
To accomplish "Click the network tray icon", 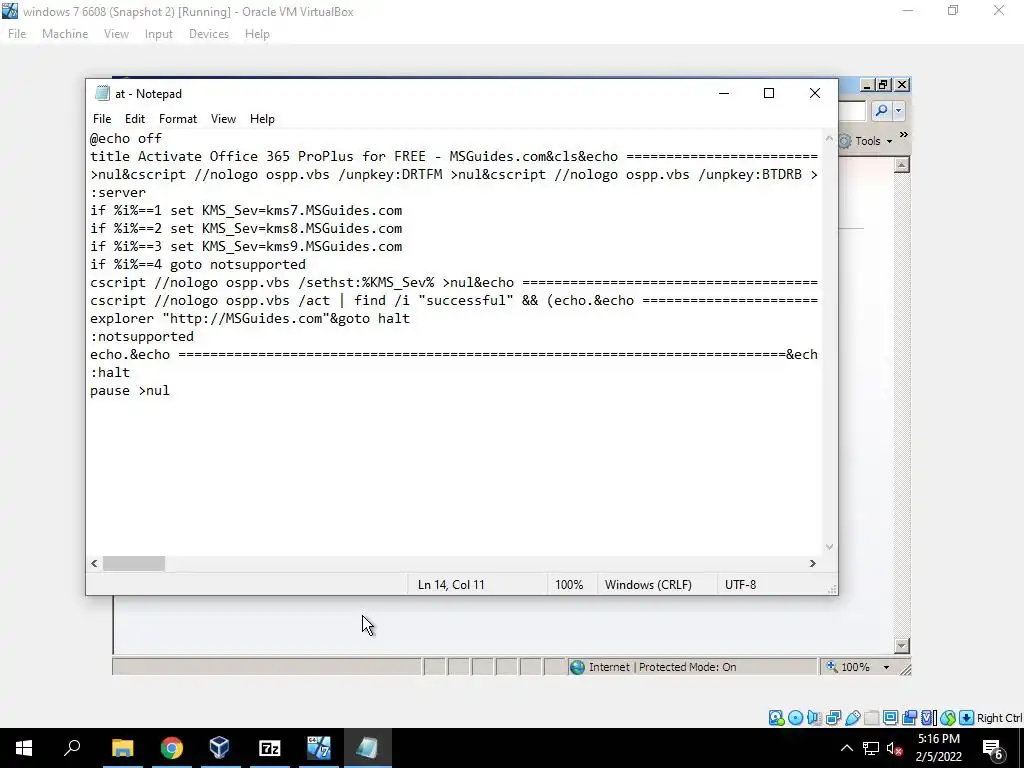I will pyautogui.click(x=871, y=748).
